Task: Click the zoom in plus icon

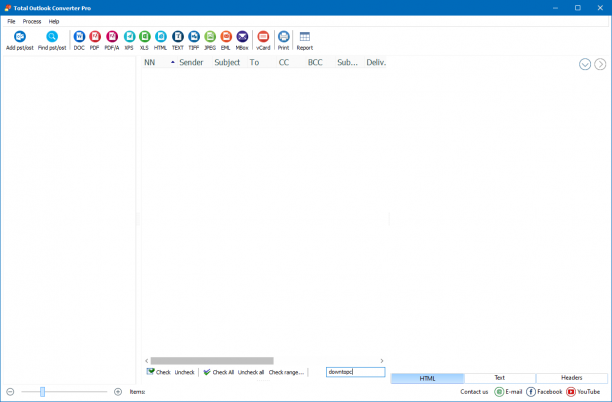Action: pos(118,391)
